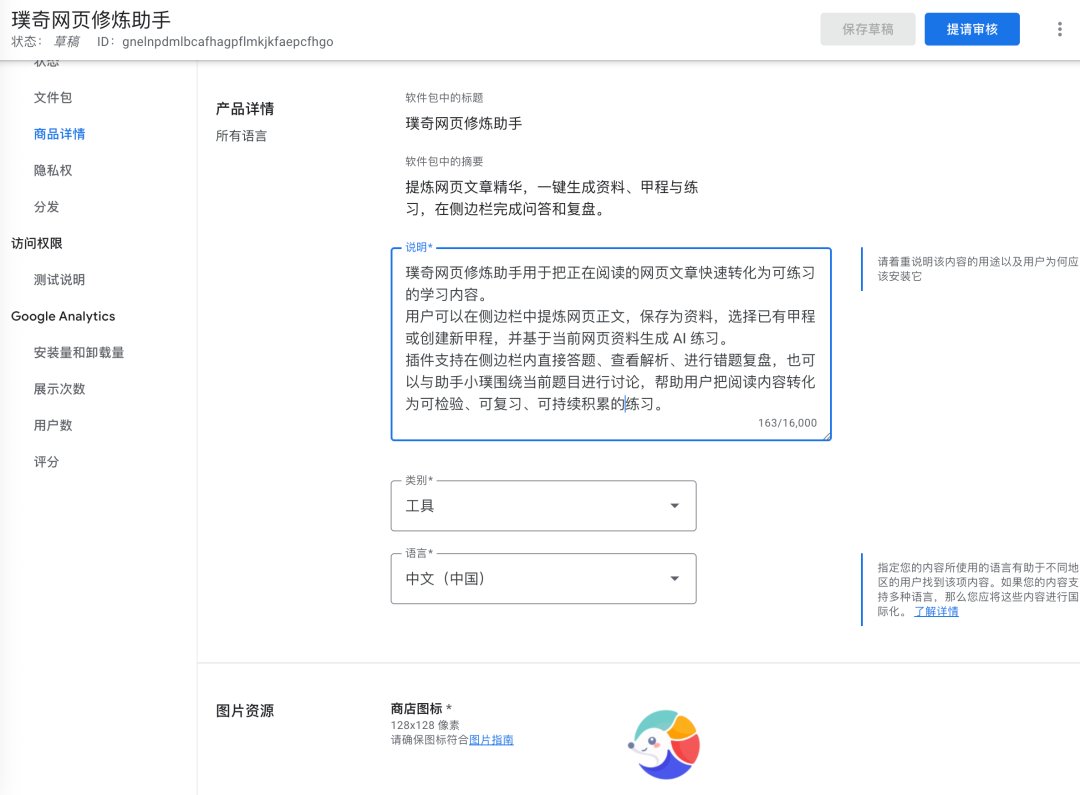Click the 图片资源 section heading
Image resolution: width=1080 pixels, height=795 pixels.
click(x=245, y=711)
